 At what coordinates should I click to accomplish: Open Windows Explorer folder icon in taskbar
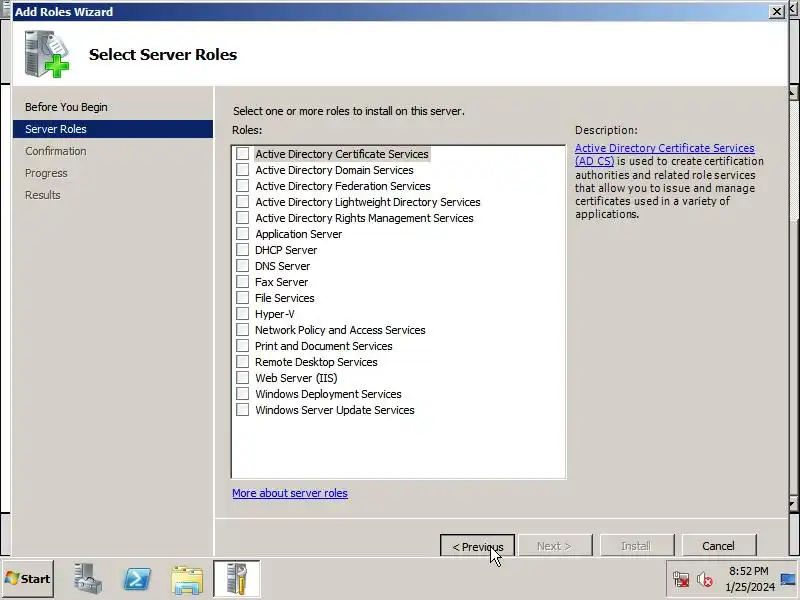[187, 580]
